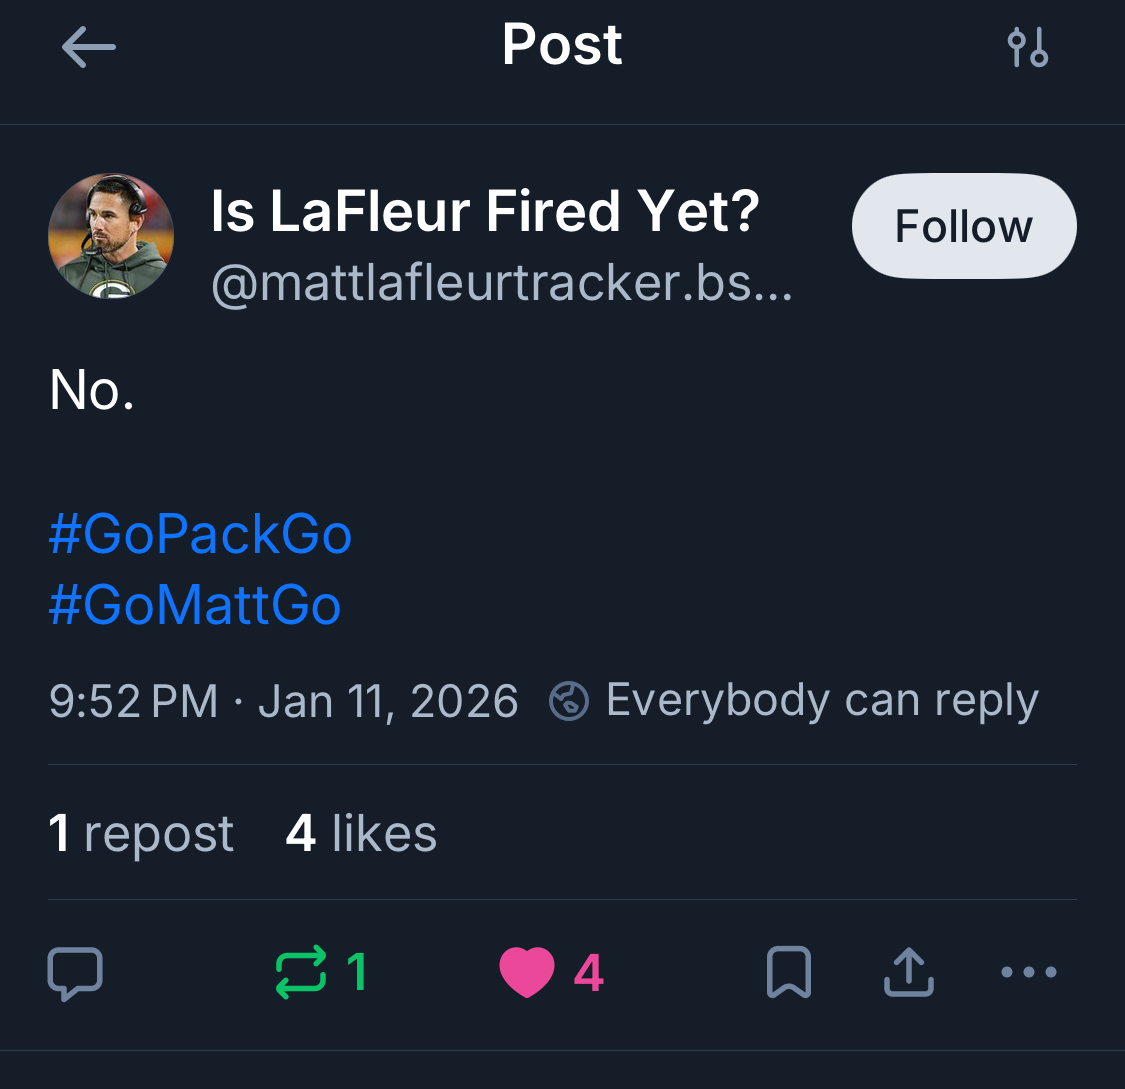1125x1089 pixels.
Task: Open thread preferences sliders icon
Action: tap(1027, 47)
